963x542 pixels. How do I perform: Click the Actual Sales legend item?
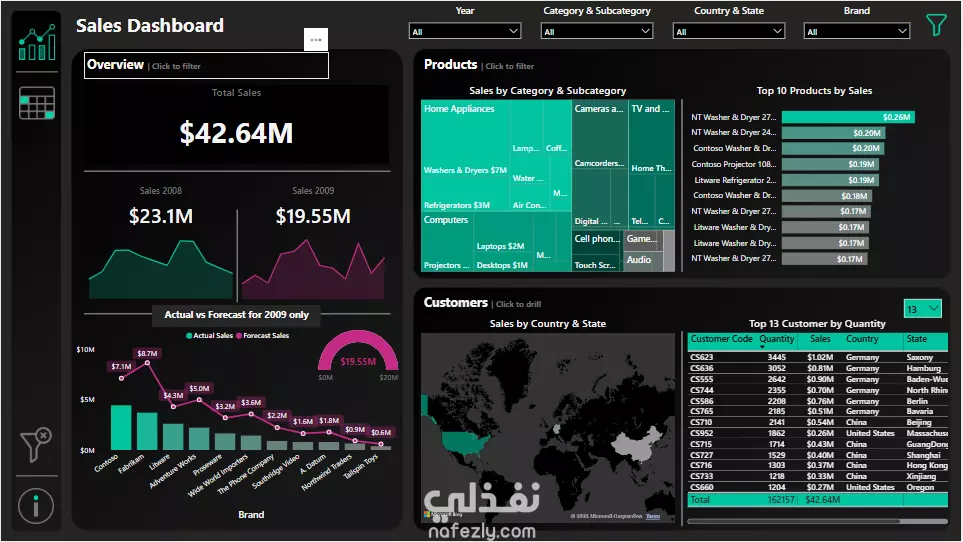[209, 336]
